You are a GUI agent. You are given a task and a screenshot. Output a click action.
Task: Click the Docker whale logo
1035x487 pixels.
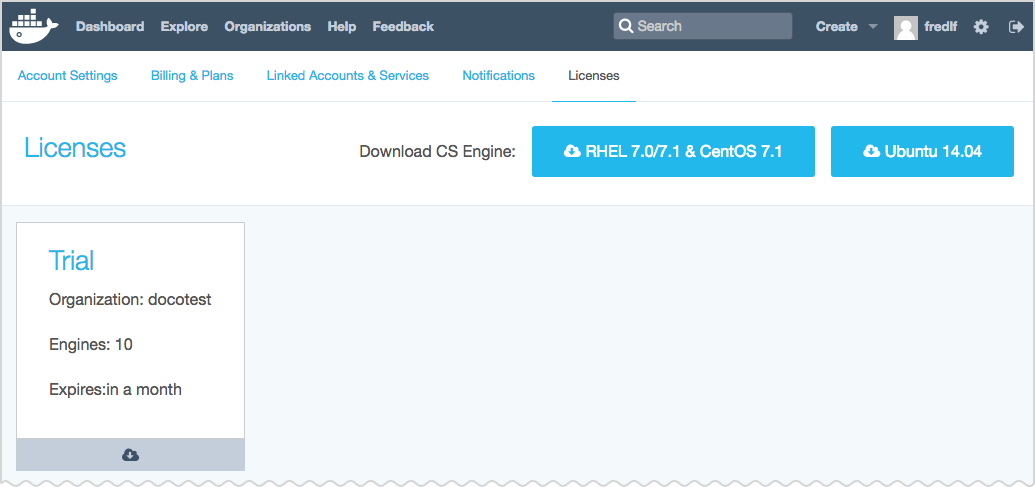pos(35,27)
